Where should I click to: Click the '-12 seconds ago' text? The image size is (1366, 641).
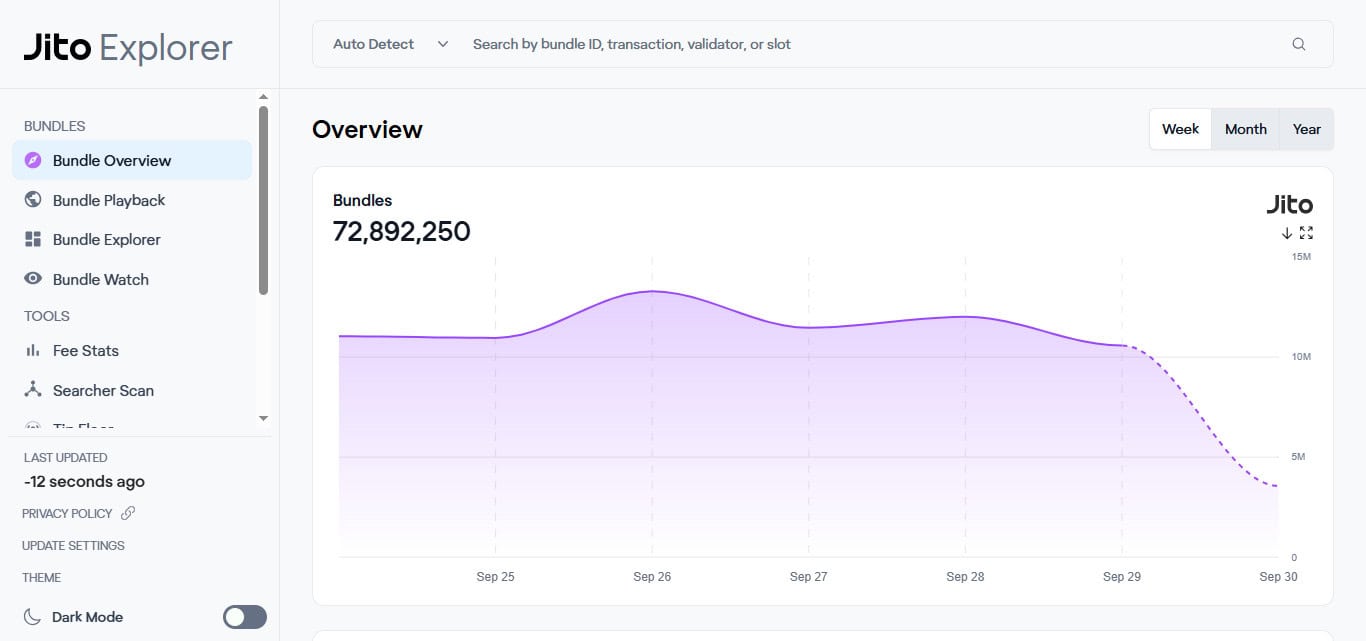(84, 481)
